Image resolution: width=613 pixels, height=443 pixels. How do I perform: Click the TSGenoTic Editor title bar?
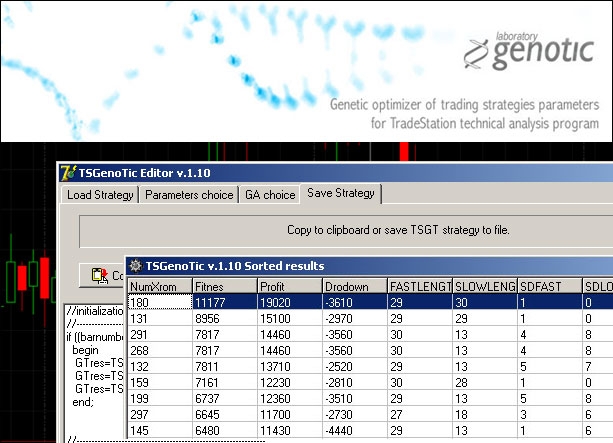click(336, 173)
